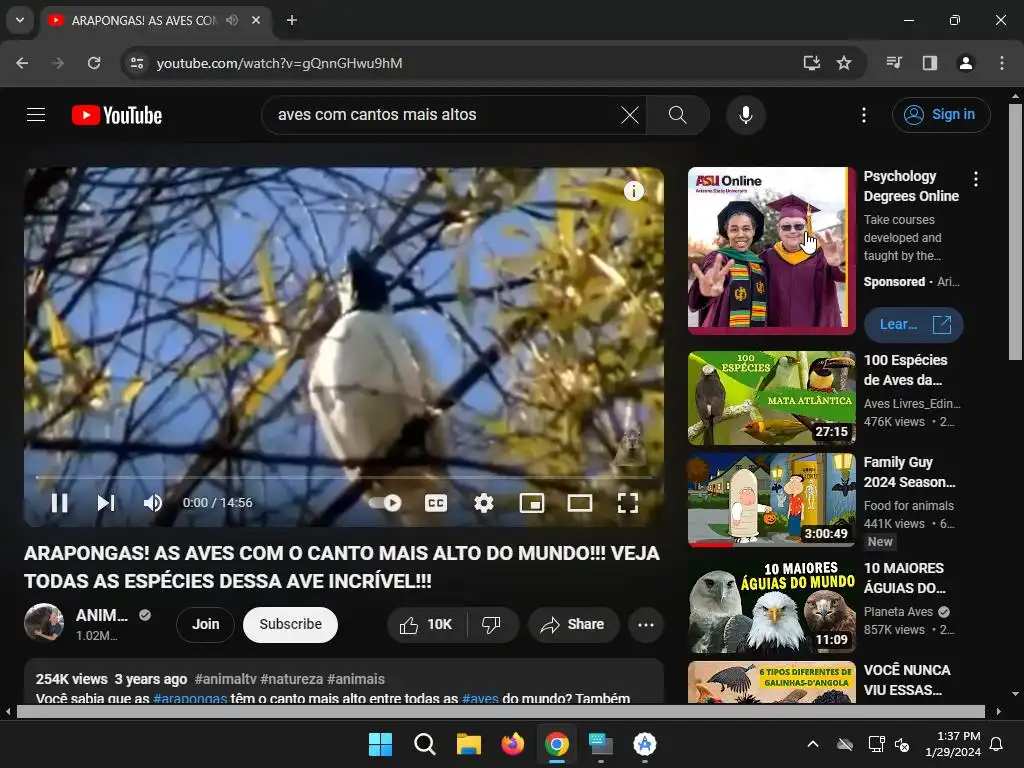Enable the miniplayer mode
This screenshot has width=1024, height=768.
[x=532, y=503]
